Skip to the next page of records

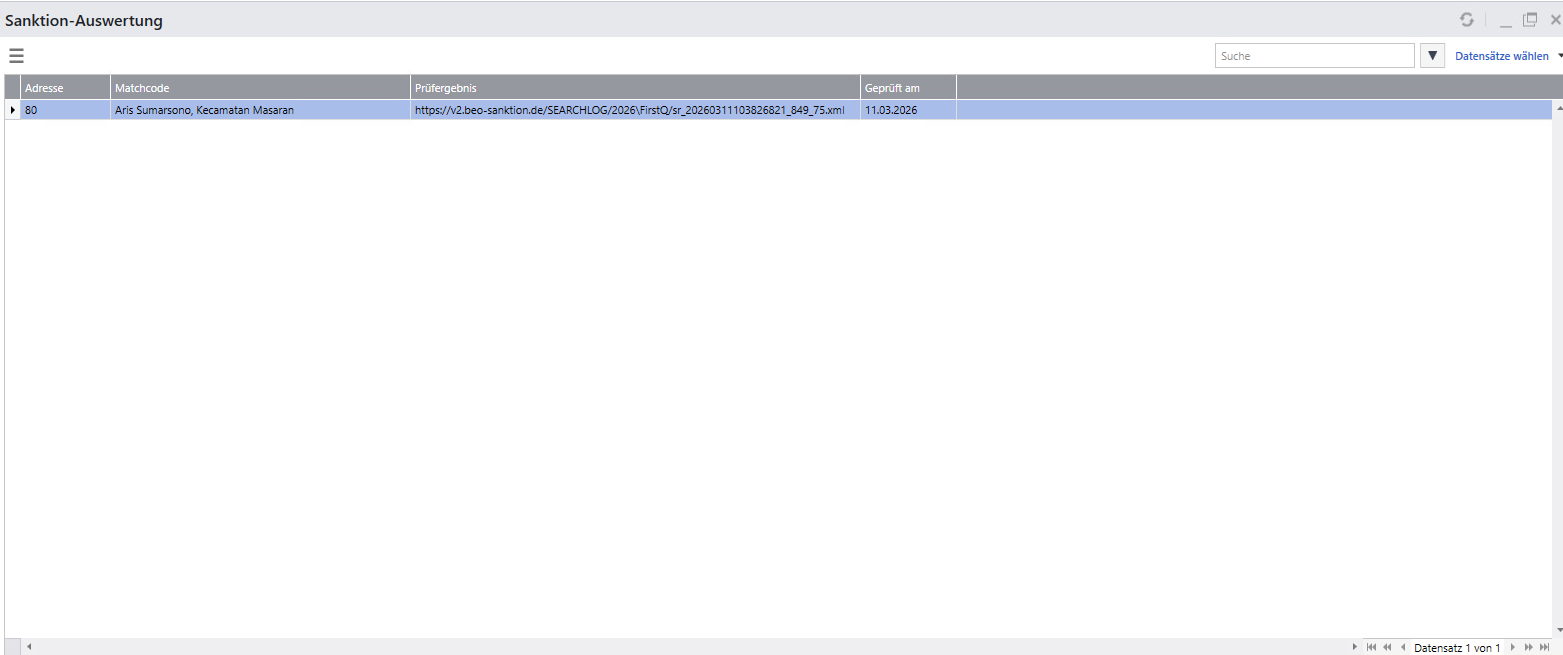click(x=1529, y=648)
